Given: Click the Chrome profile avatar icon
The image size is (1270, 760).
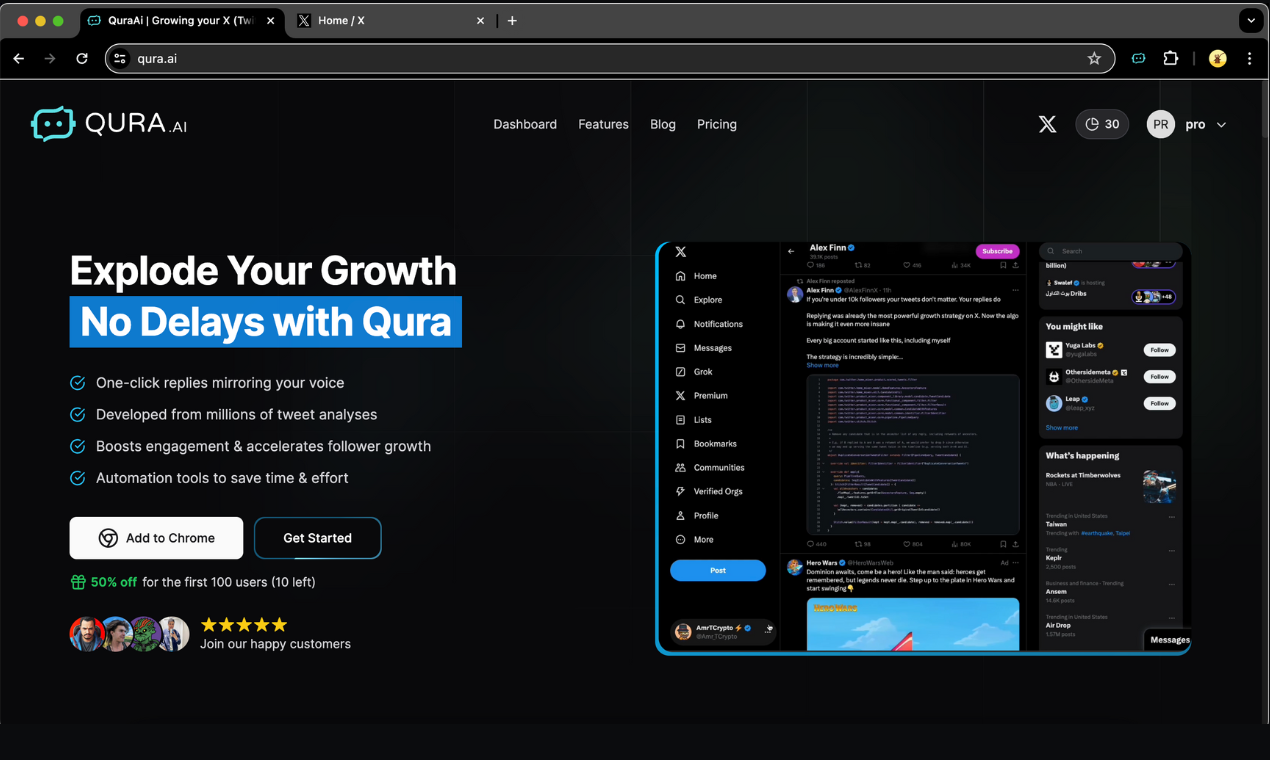Looking at the screenshot, I should click(1217, 58).
